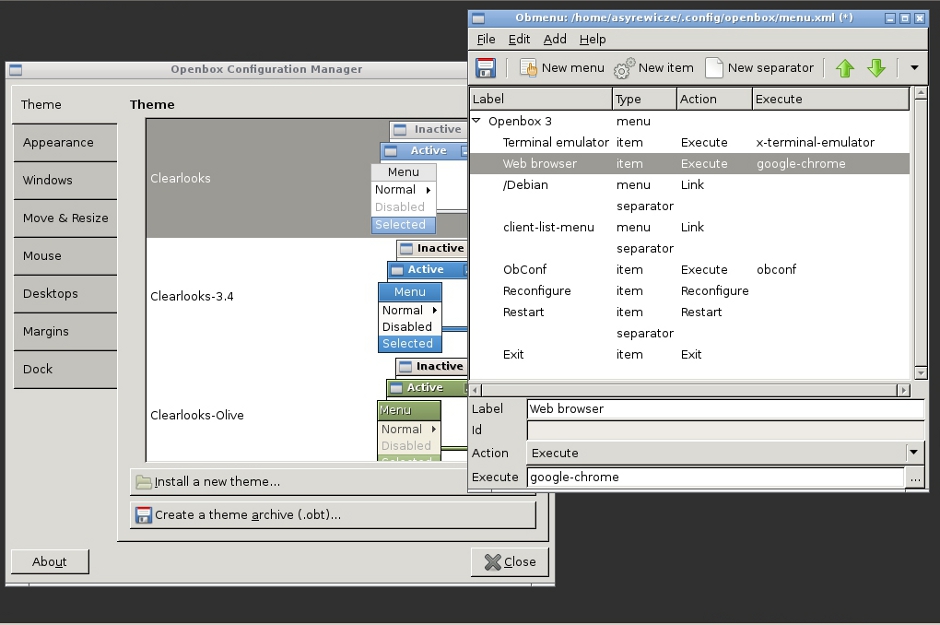This screenshot has width=940, height=625.
Task: Click vertical scrollbar up arrow in Obmenu list
Action: 921,93
